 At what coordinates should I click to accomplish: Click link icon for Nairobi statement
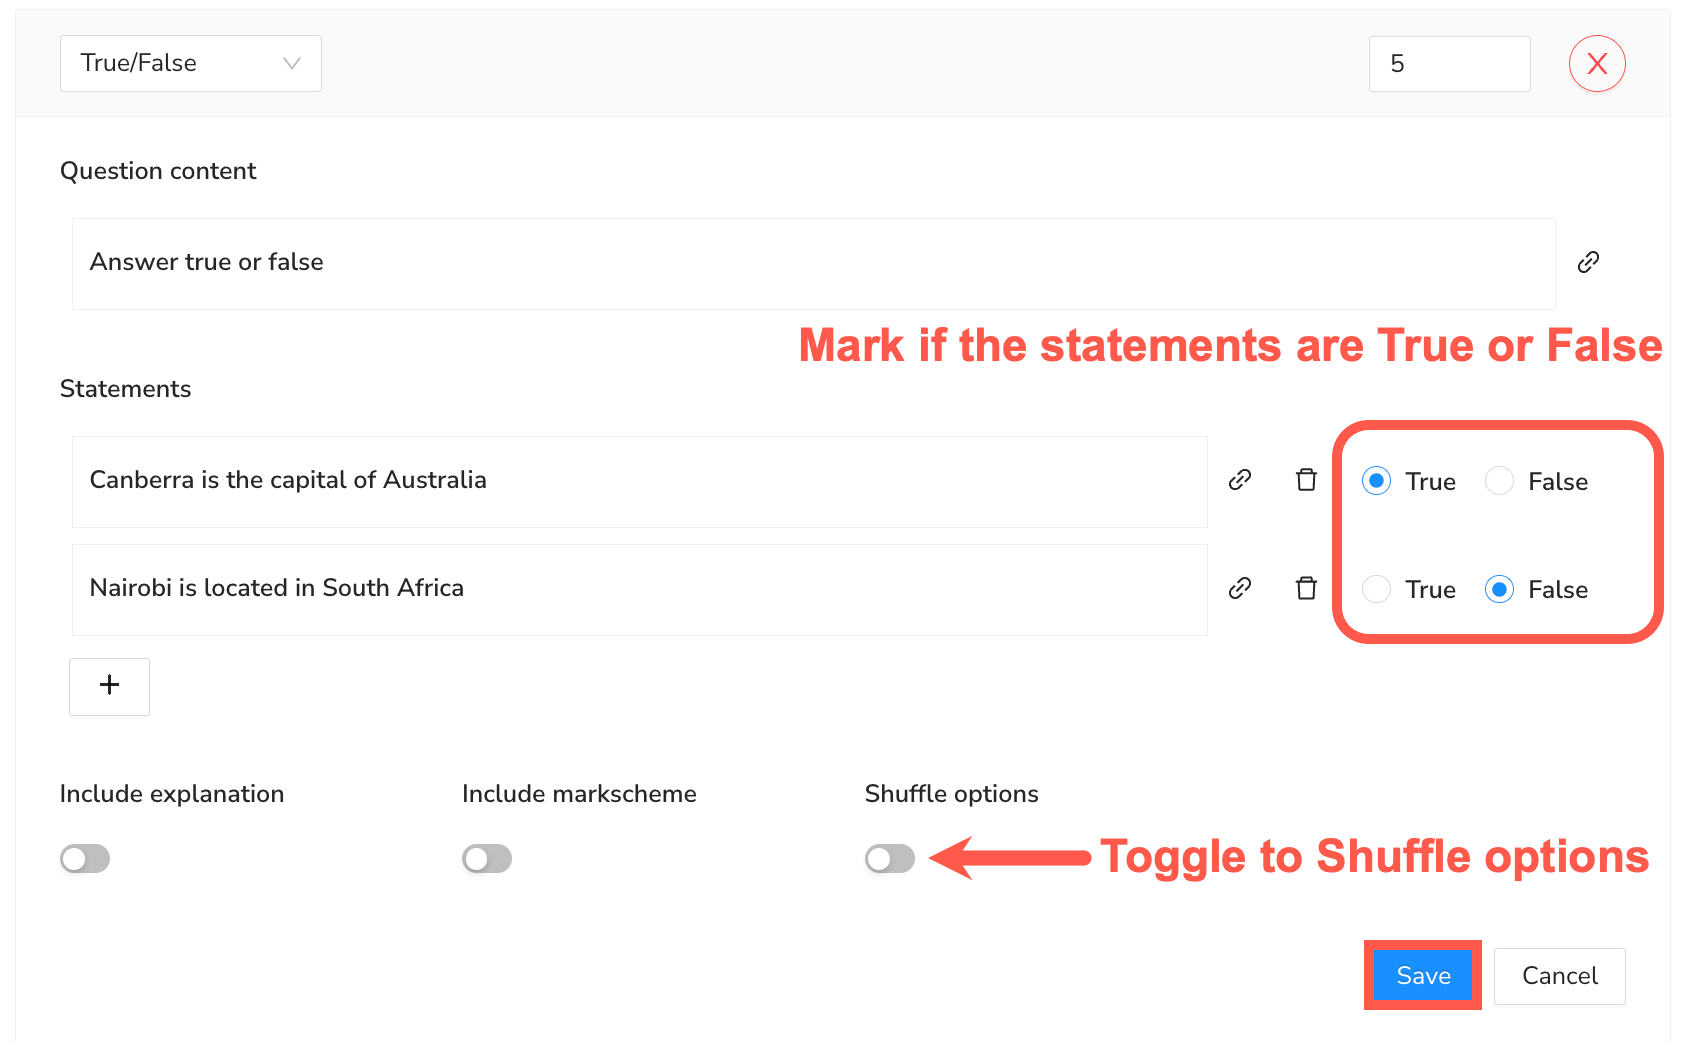point(1240,588)
